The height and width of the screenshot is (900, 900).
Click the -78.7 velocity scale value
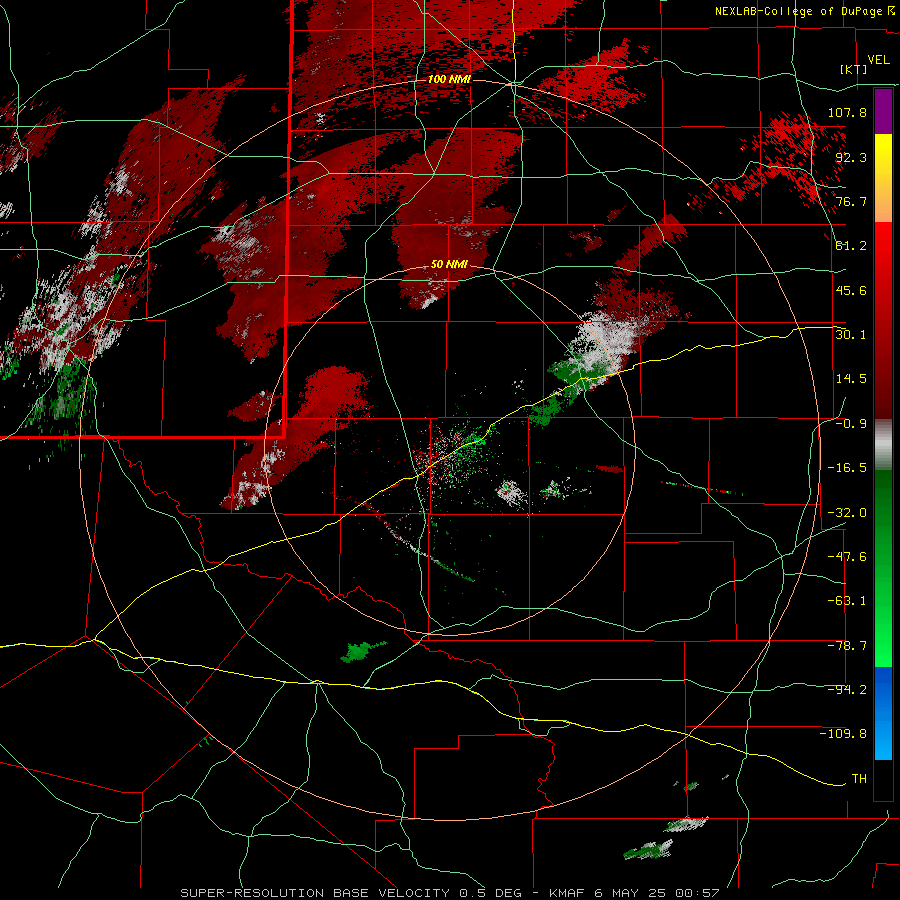[x=847, y=646]
